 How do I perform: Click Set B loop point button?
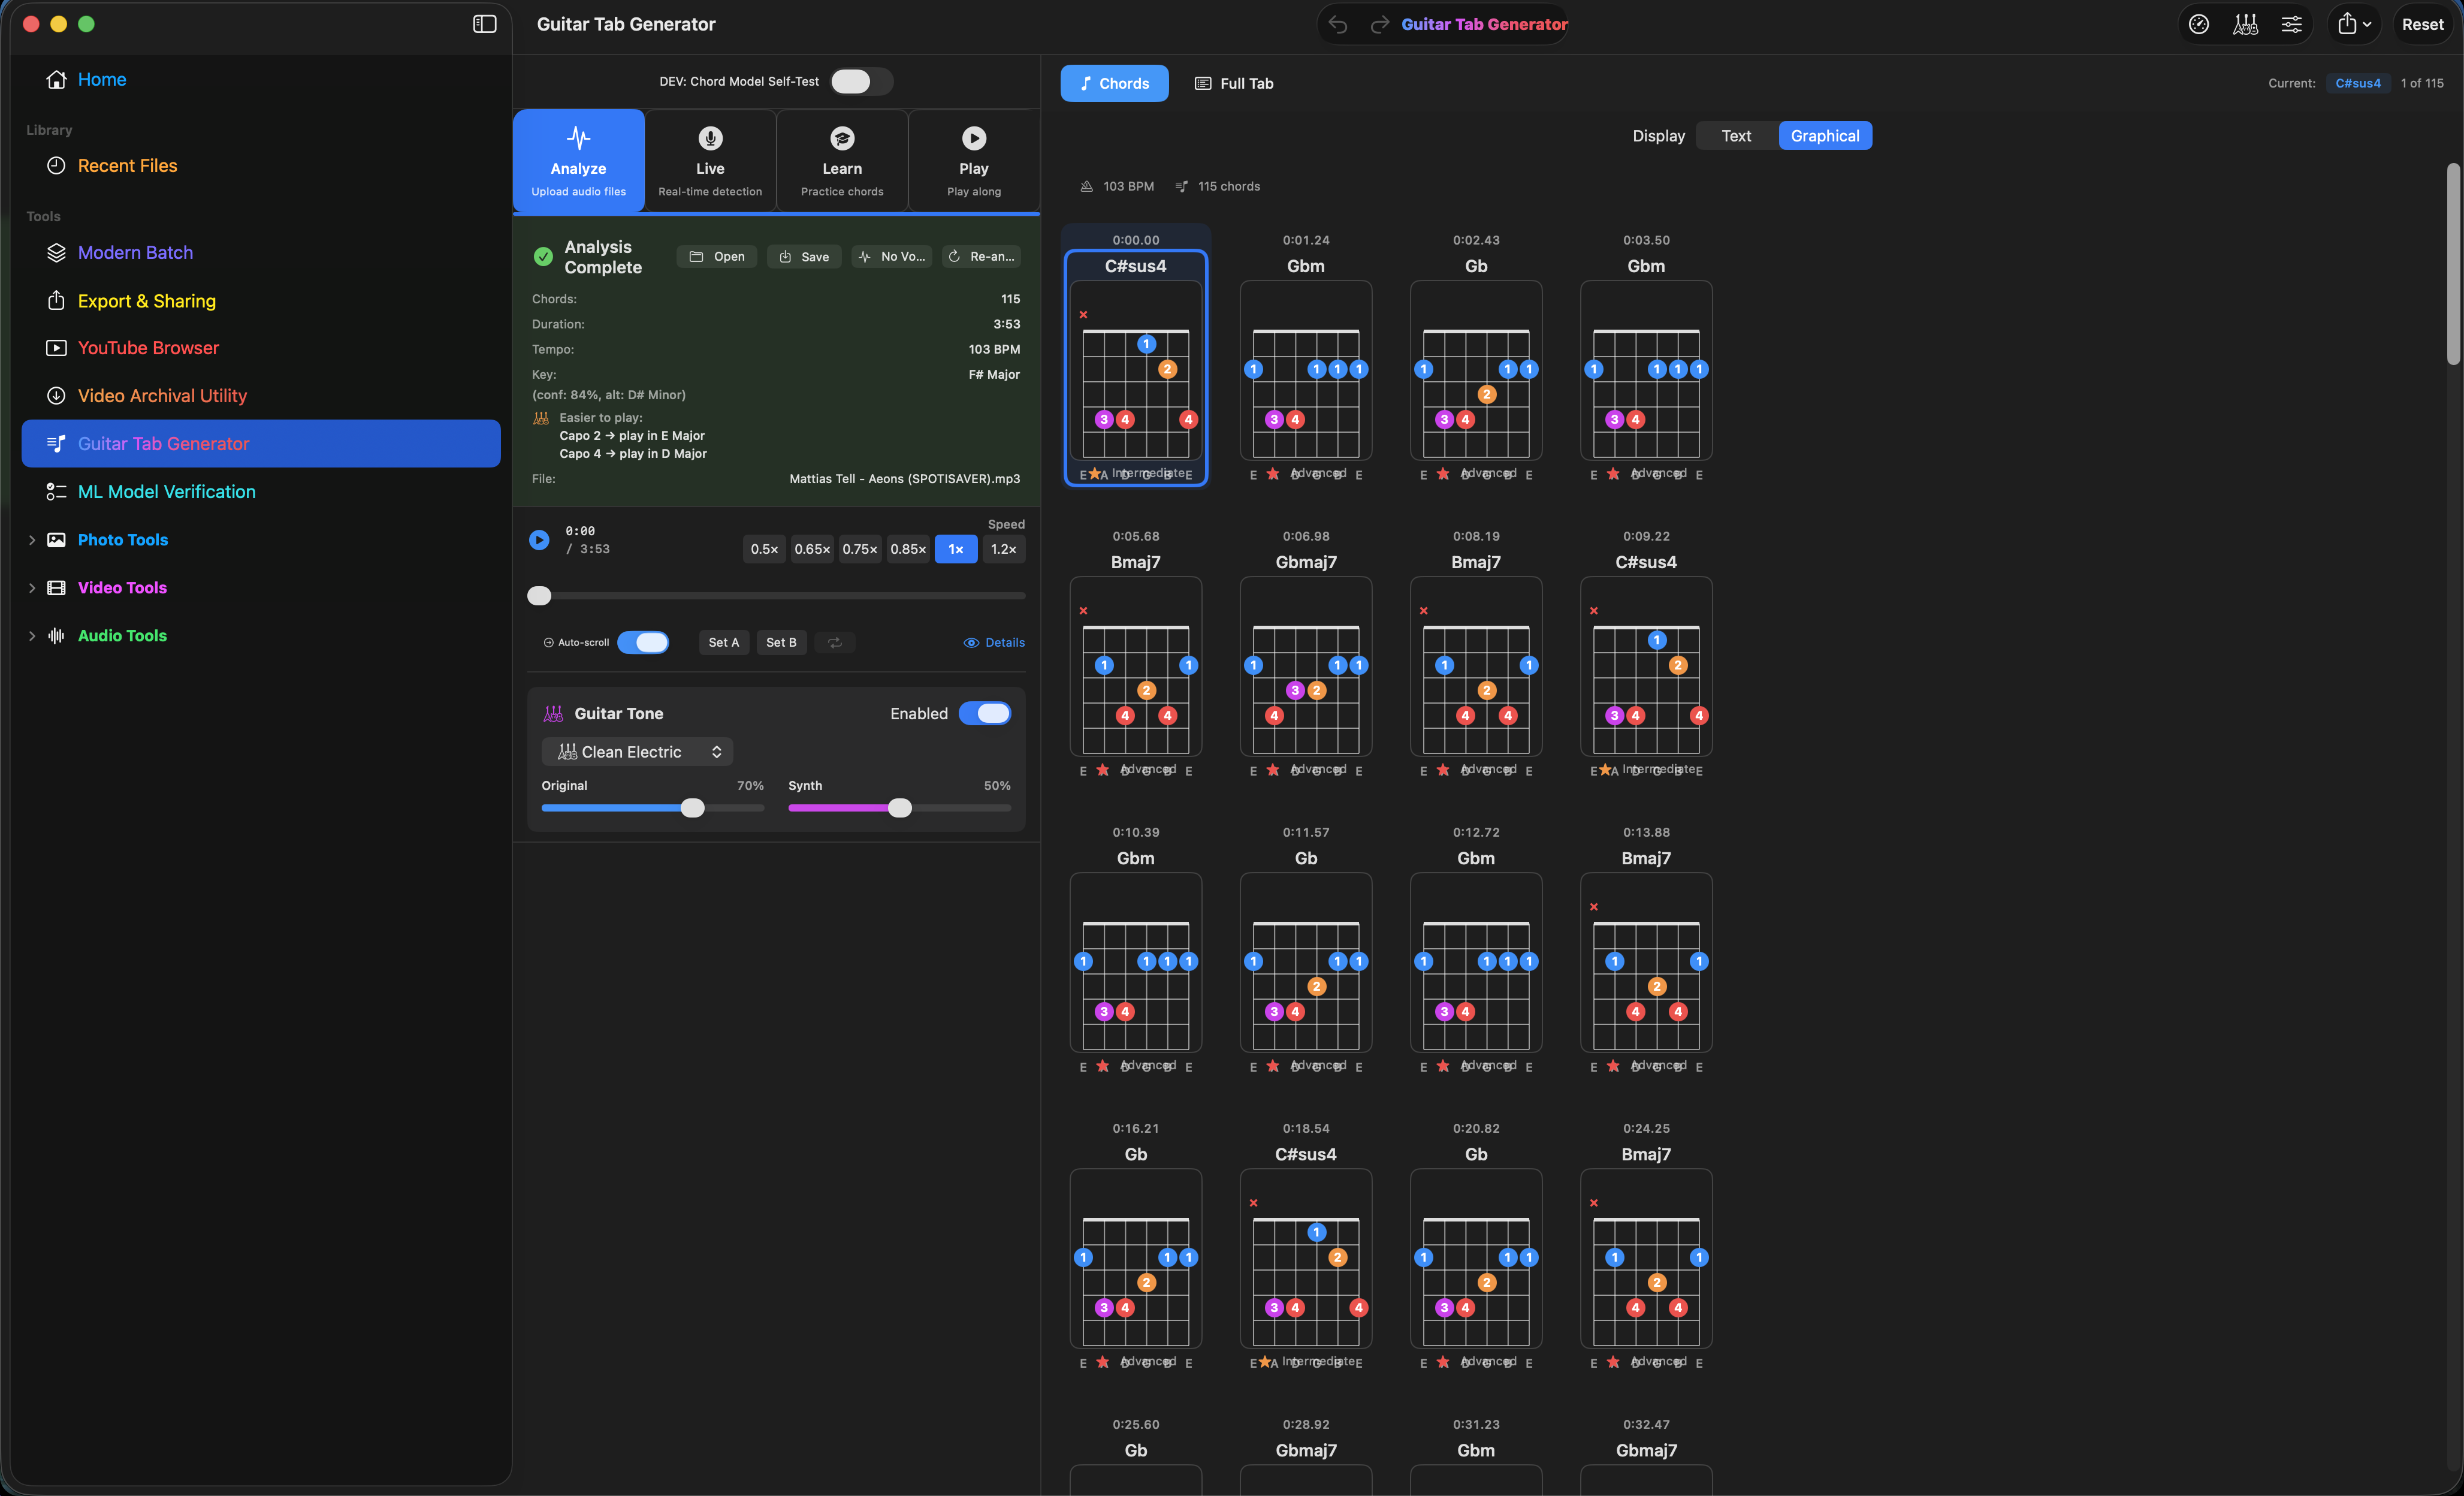pos(781,642)
